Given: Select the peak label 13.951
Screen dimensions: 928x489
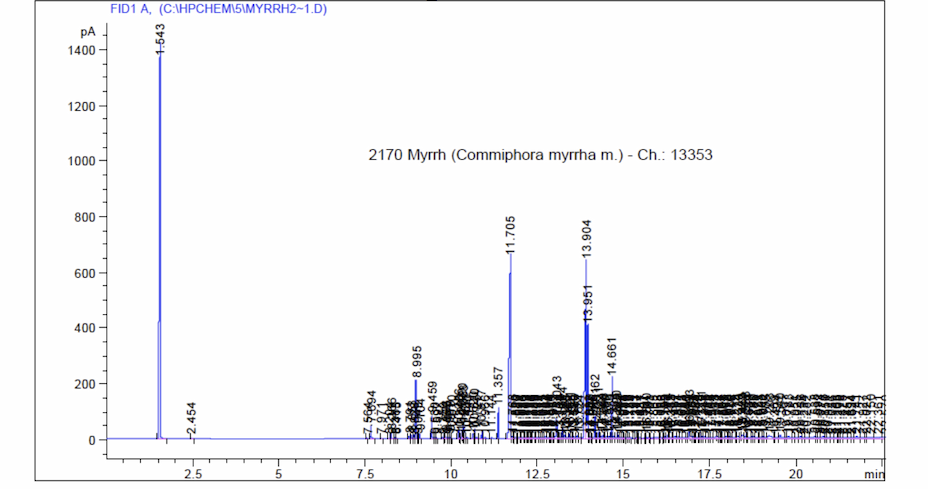Looking at the screenshot, I should click(x=588, y=303).
